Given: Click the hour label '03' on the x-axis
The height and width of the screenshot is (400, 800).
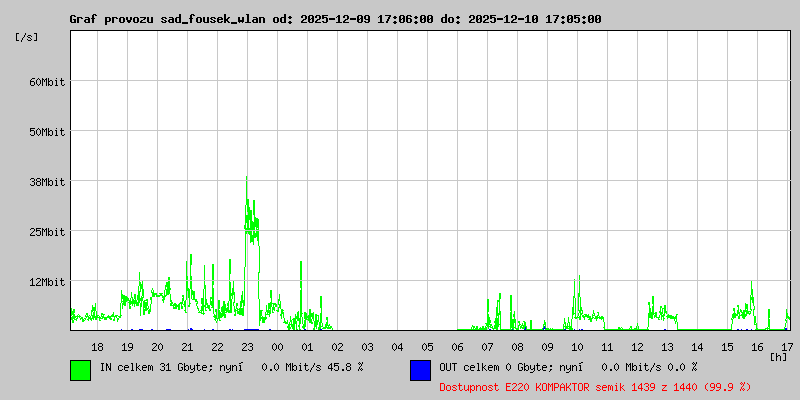Looking at the screenshot, I should pyautogui.click(x=367, y=347).
